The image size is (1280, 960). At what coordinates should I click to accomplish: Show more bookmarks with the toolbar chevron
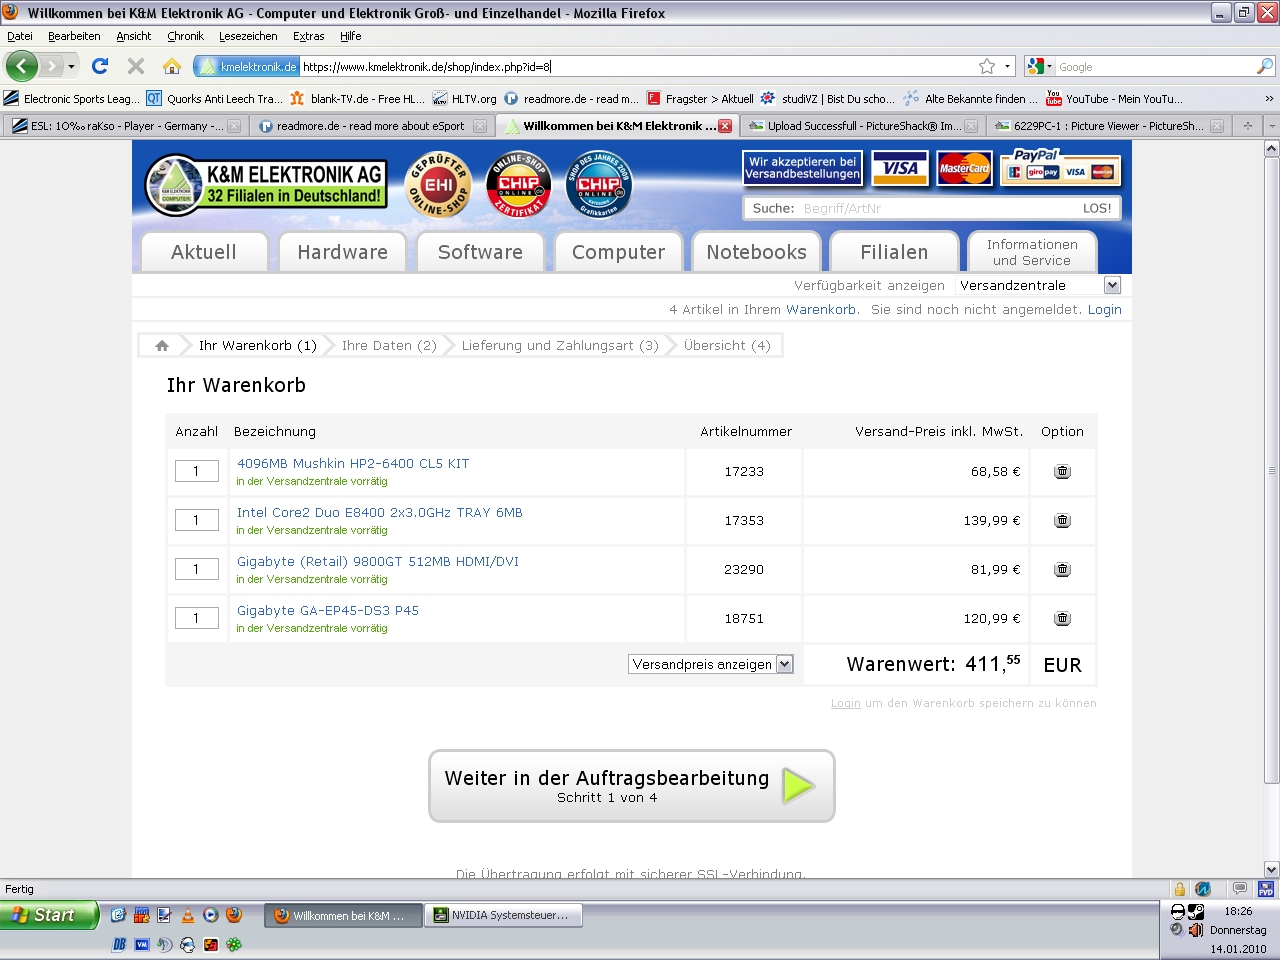click(x=1269, y=98)
